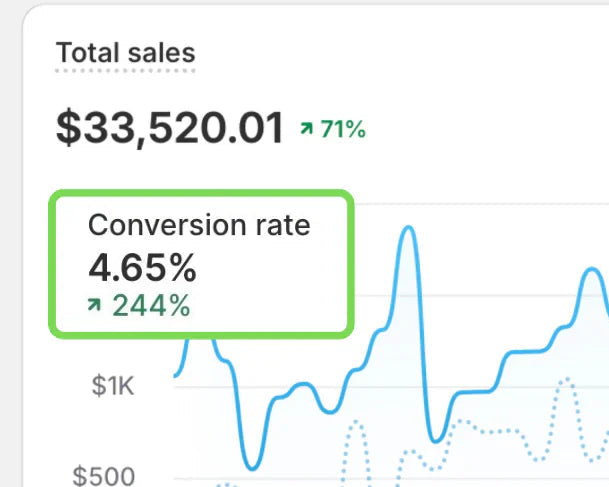Select the $33,520.01 total sales amount
This screenshot has height=487, width=609.
[x=170, y=128]
